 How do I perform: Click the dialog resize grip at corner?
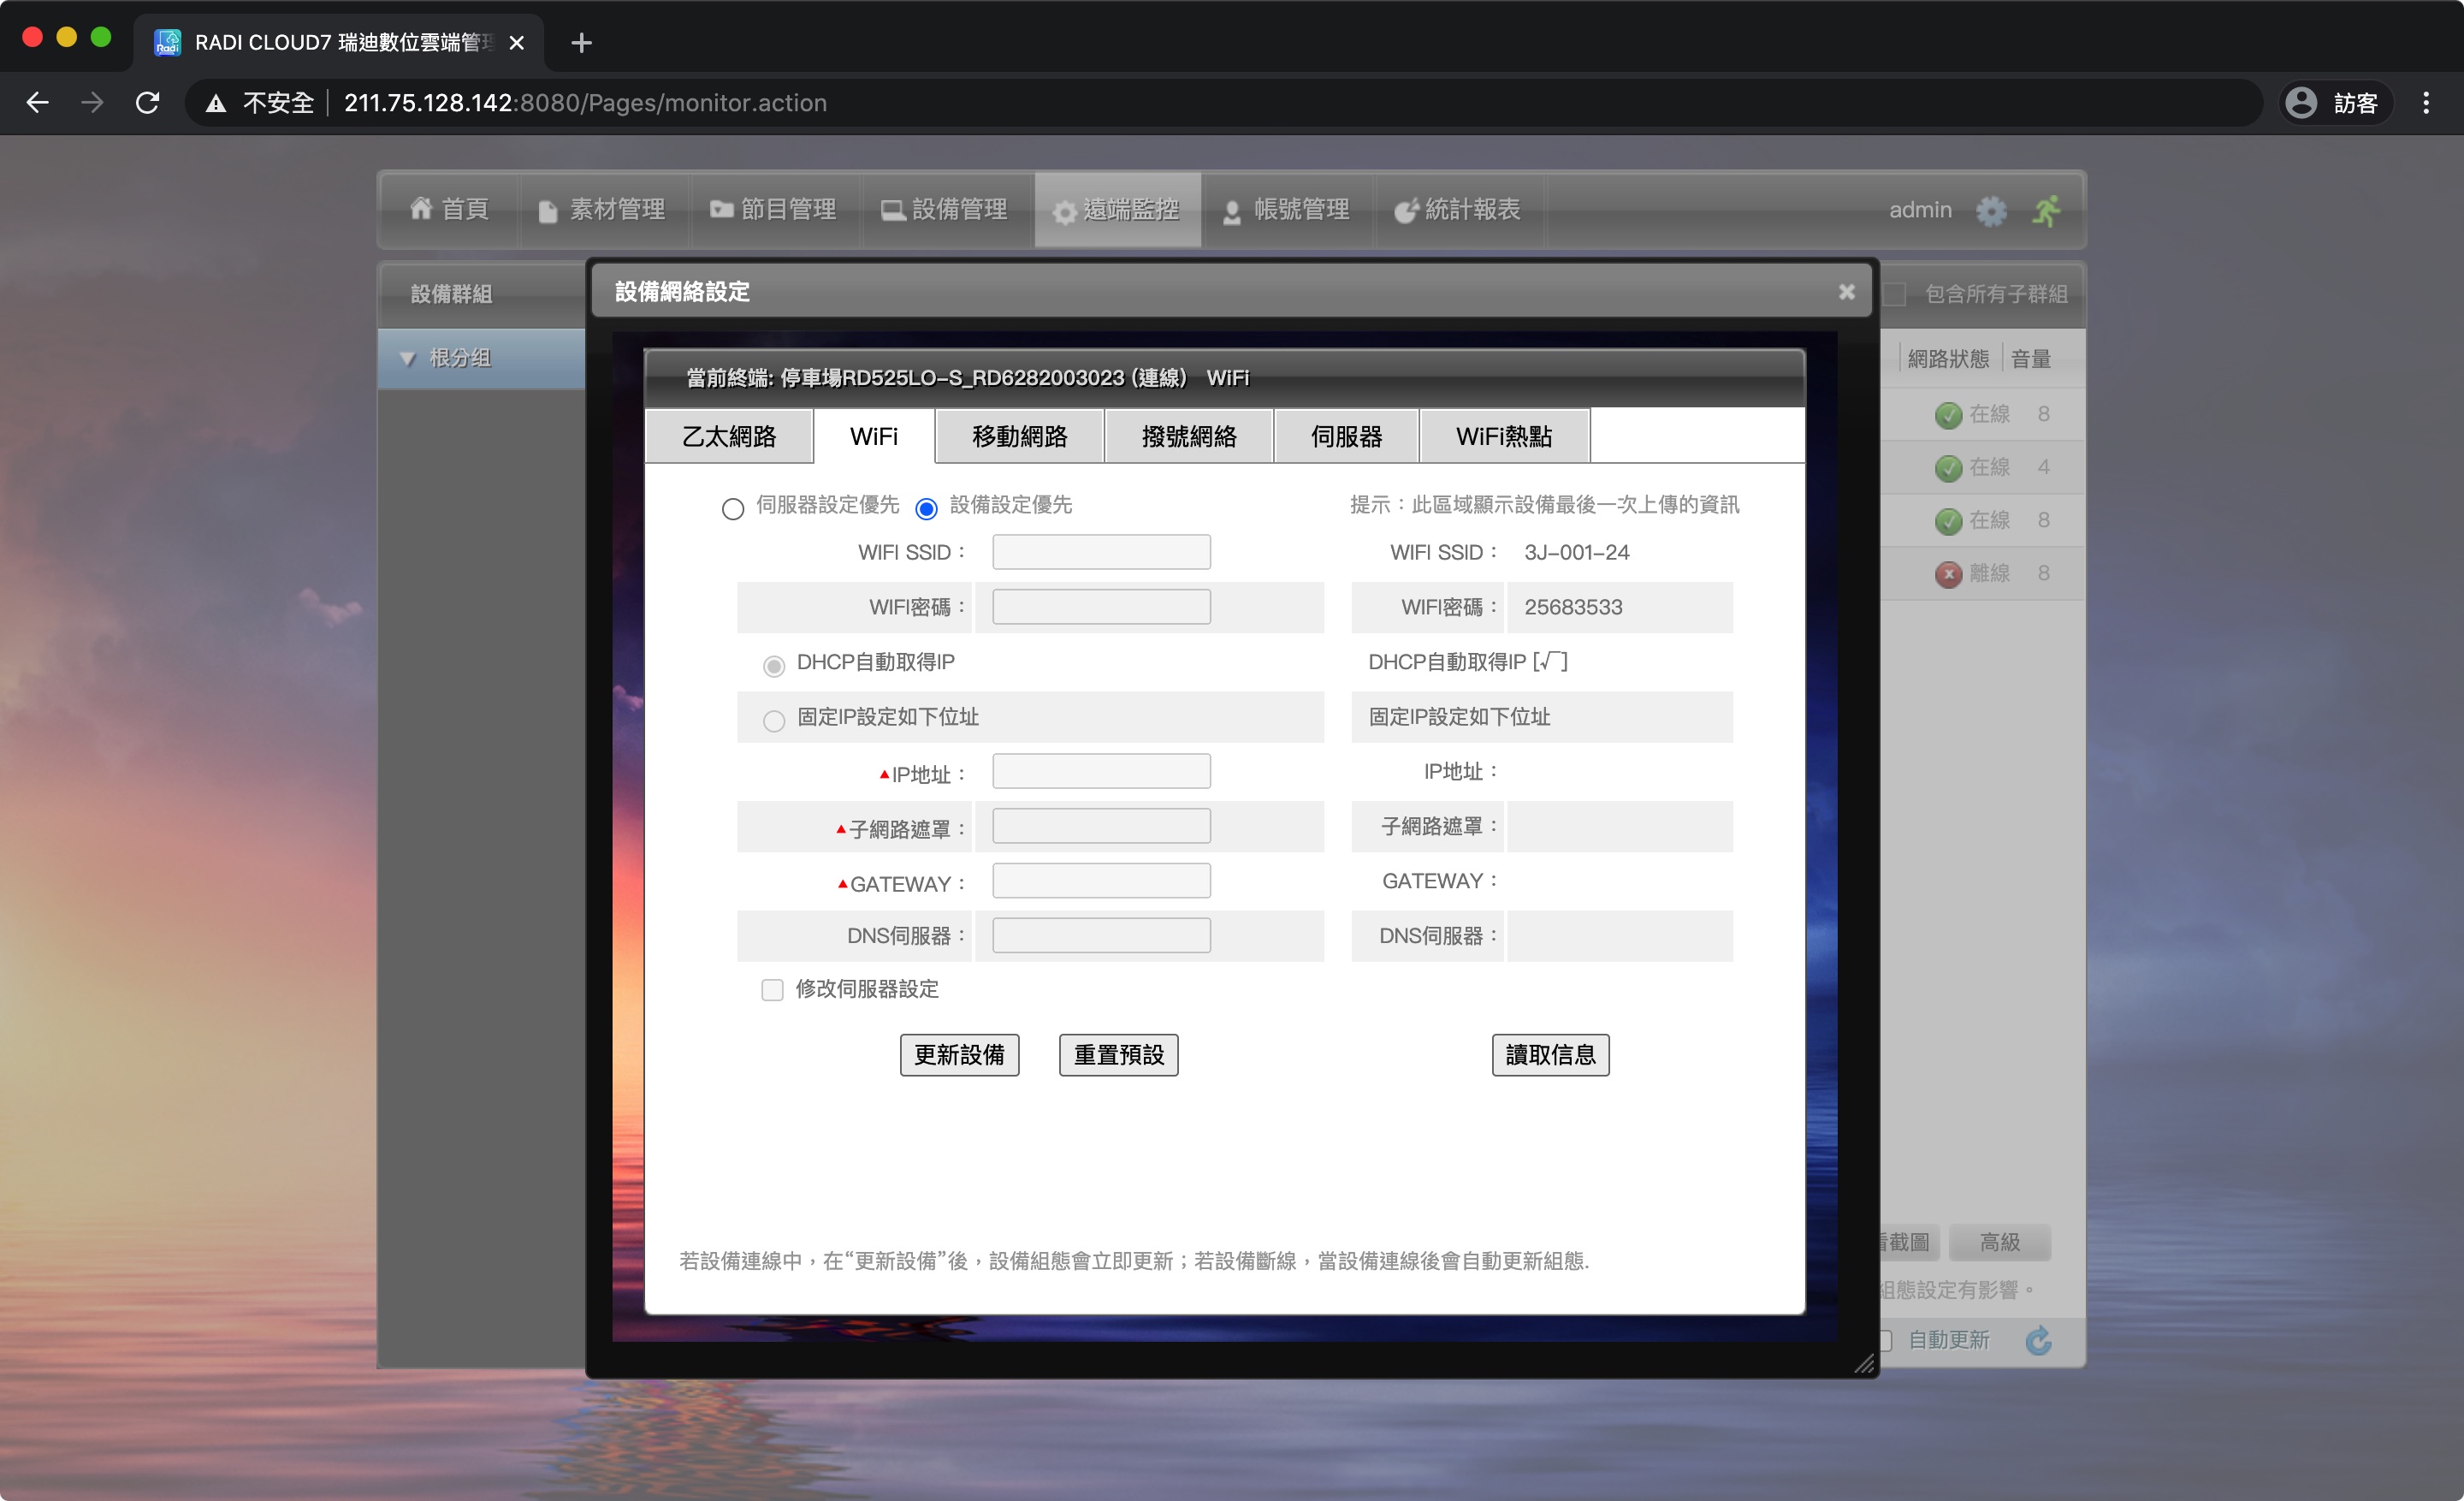pos(1864,1363)
